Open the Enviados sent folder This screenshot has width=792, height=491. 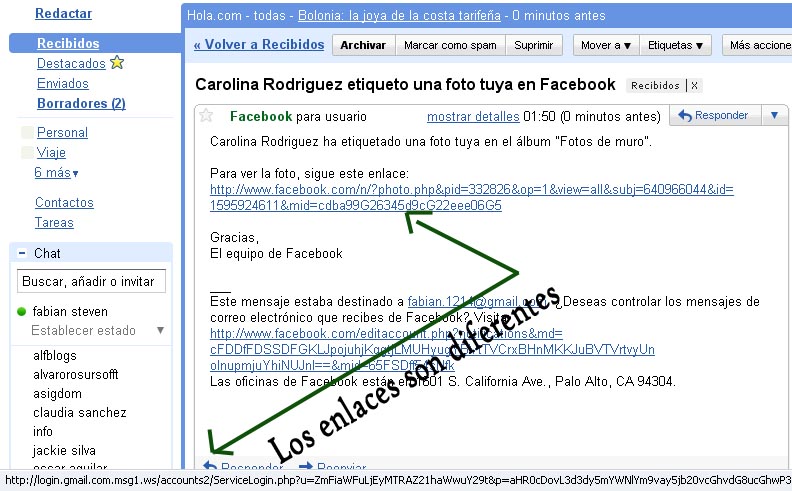[63, 83]
